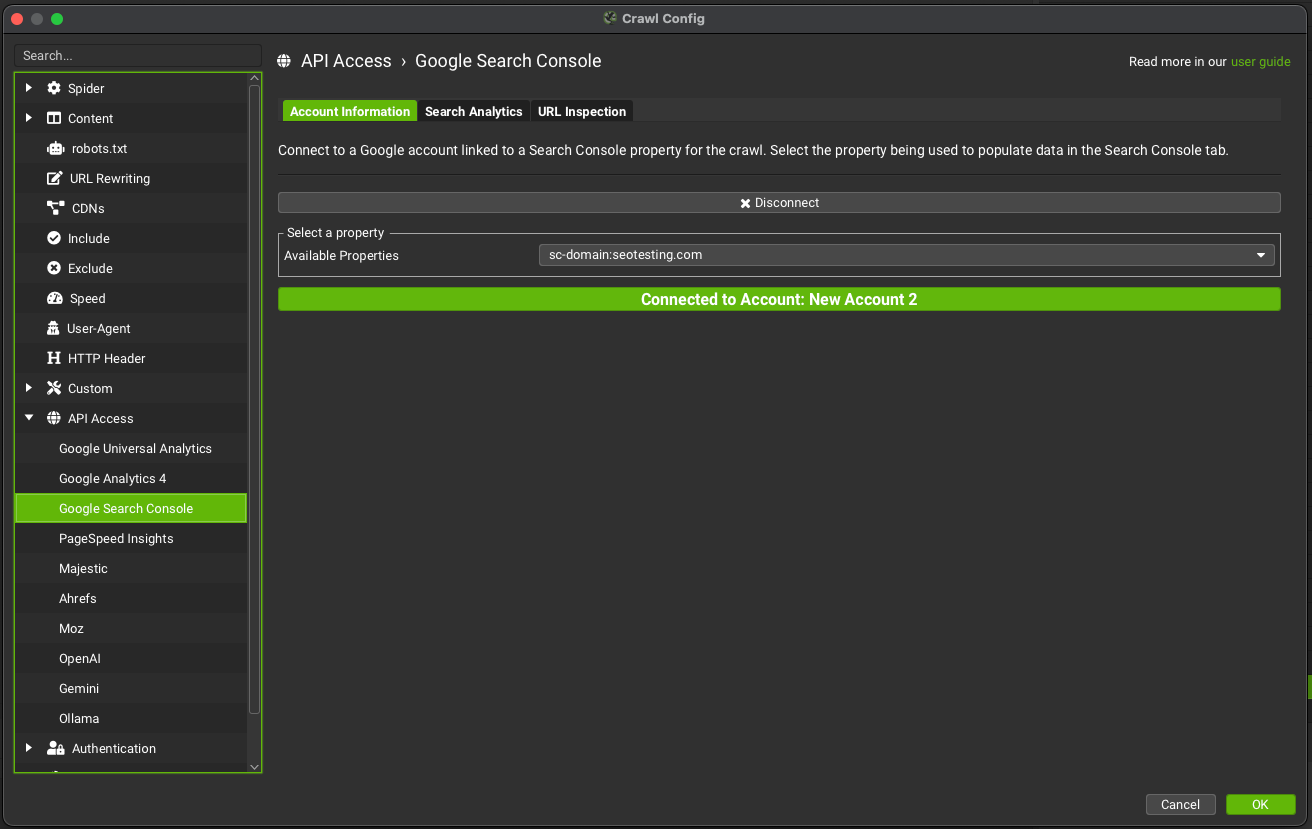Open the Available Properties dropdown
1312x829 pixels.
[907, 255]
